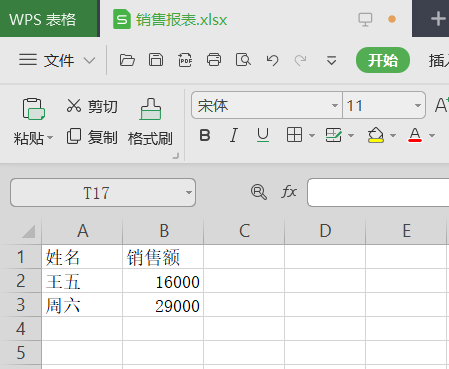The image size is (449, 369).
Task: Select column A header
Action: 82,231
